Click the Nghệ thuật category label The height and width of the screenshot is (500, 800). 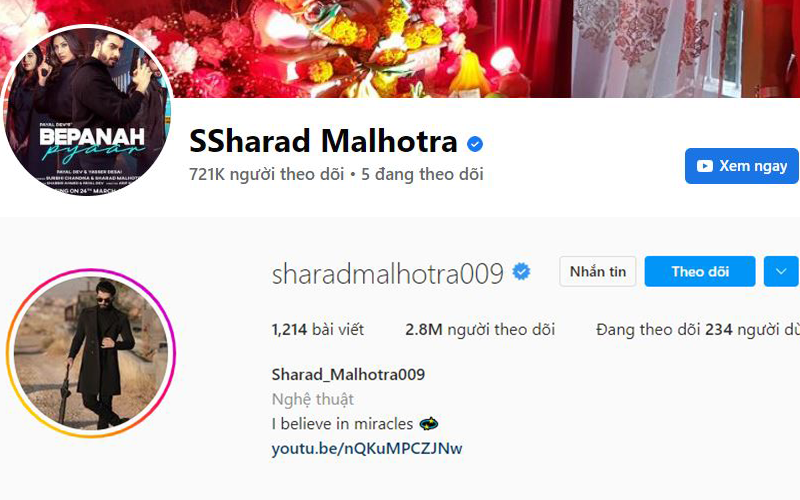pos(313,399)
